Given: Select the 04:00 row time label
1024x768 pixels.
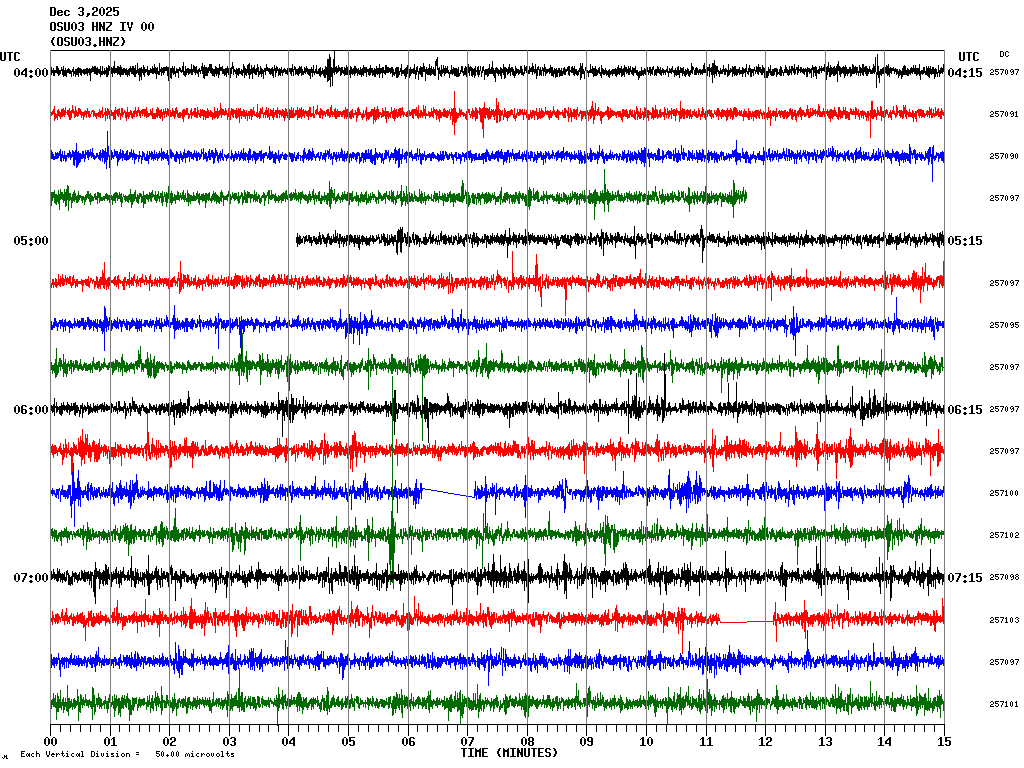Looking at the screenshot, I should coord(30,73).
